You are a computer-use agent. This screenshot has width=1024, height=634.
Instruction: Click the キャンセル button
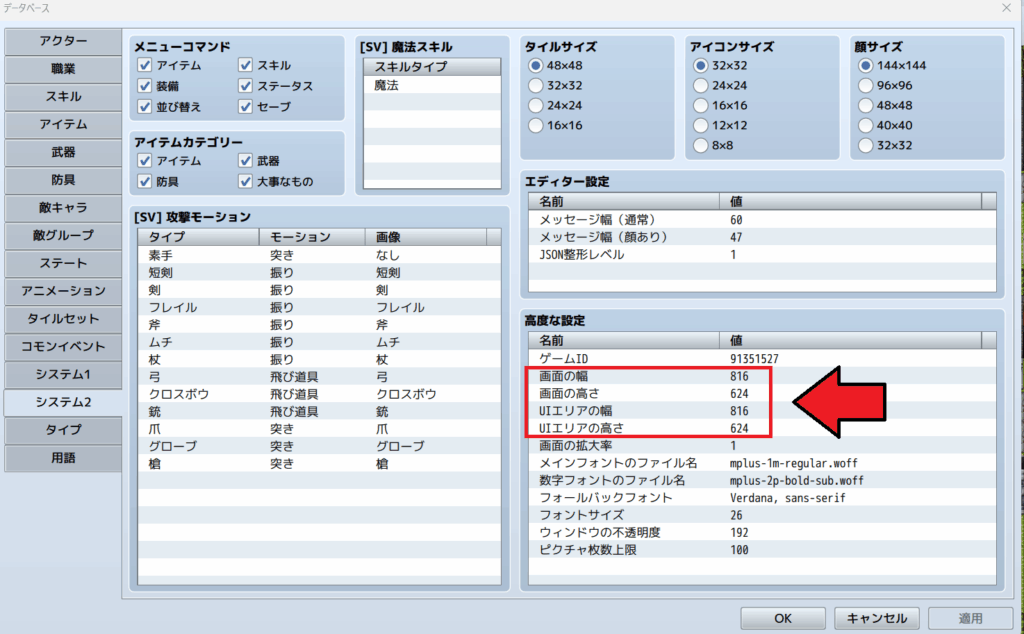coord(876,618)
